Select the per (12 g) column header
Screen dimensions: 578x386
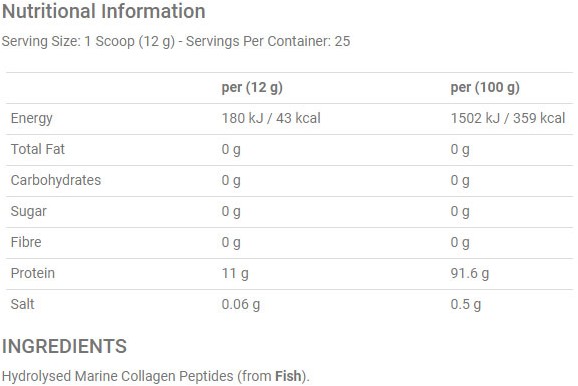[x=252, y=88]
